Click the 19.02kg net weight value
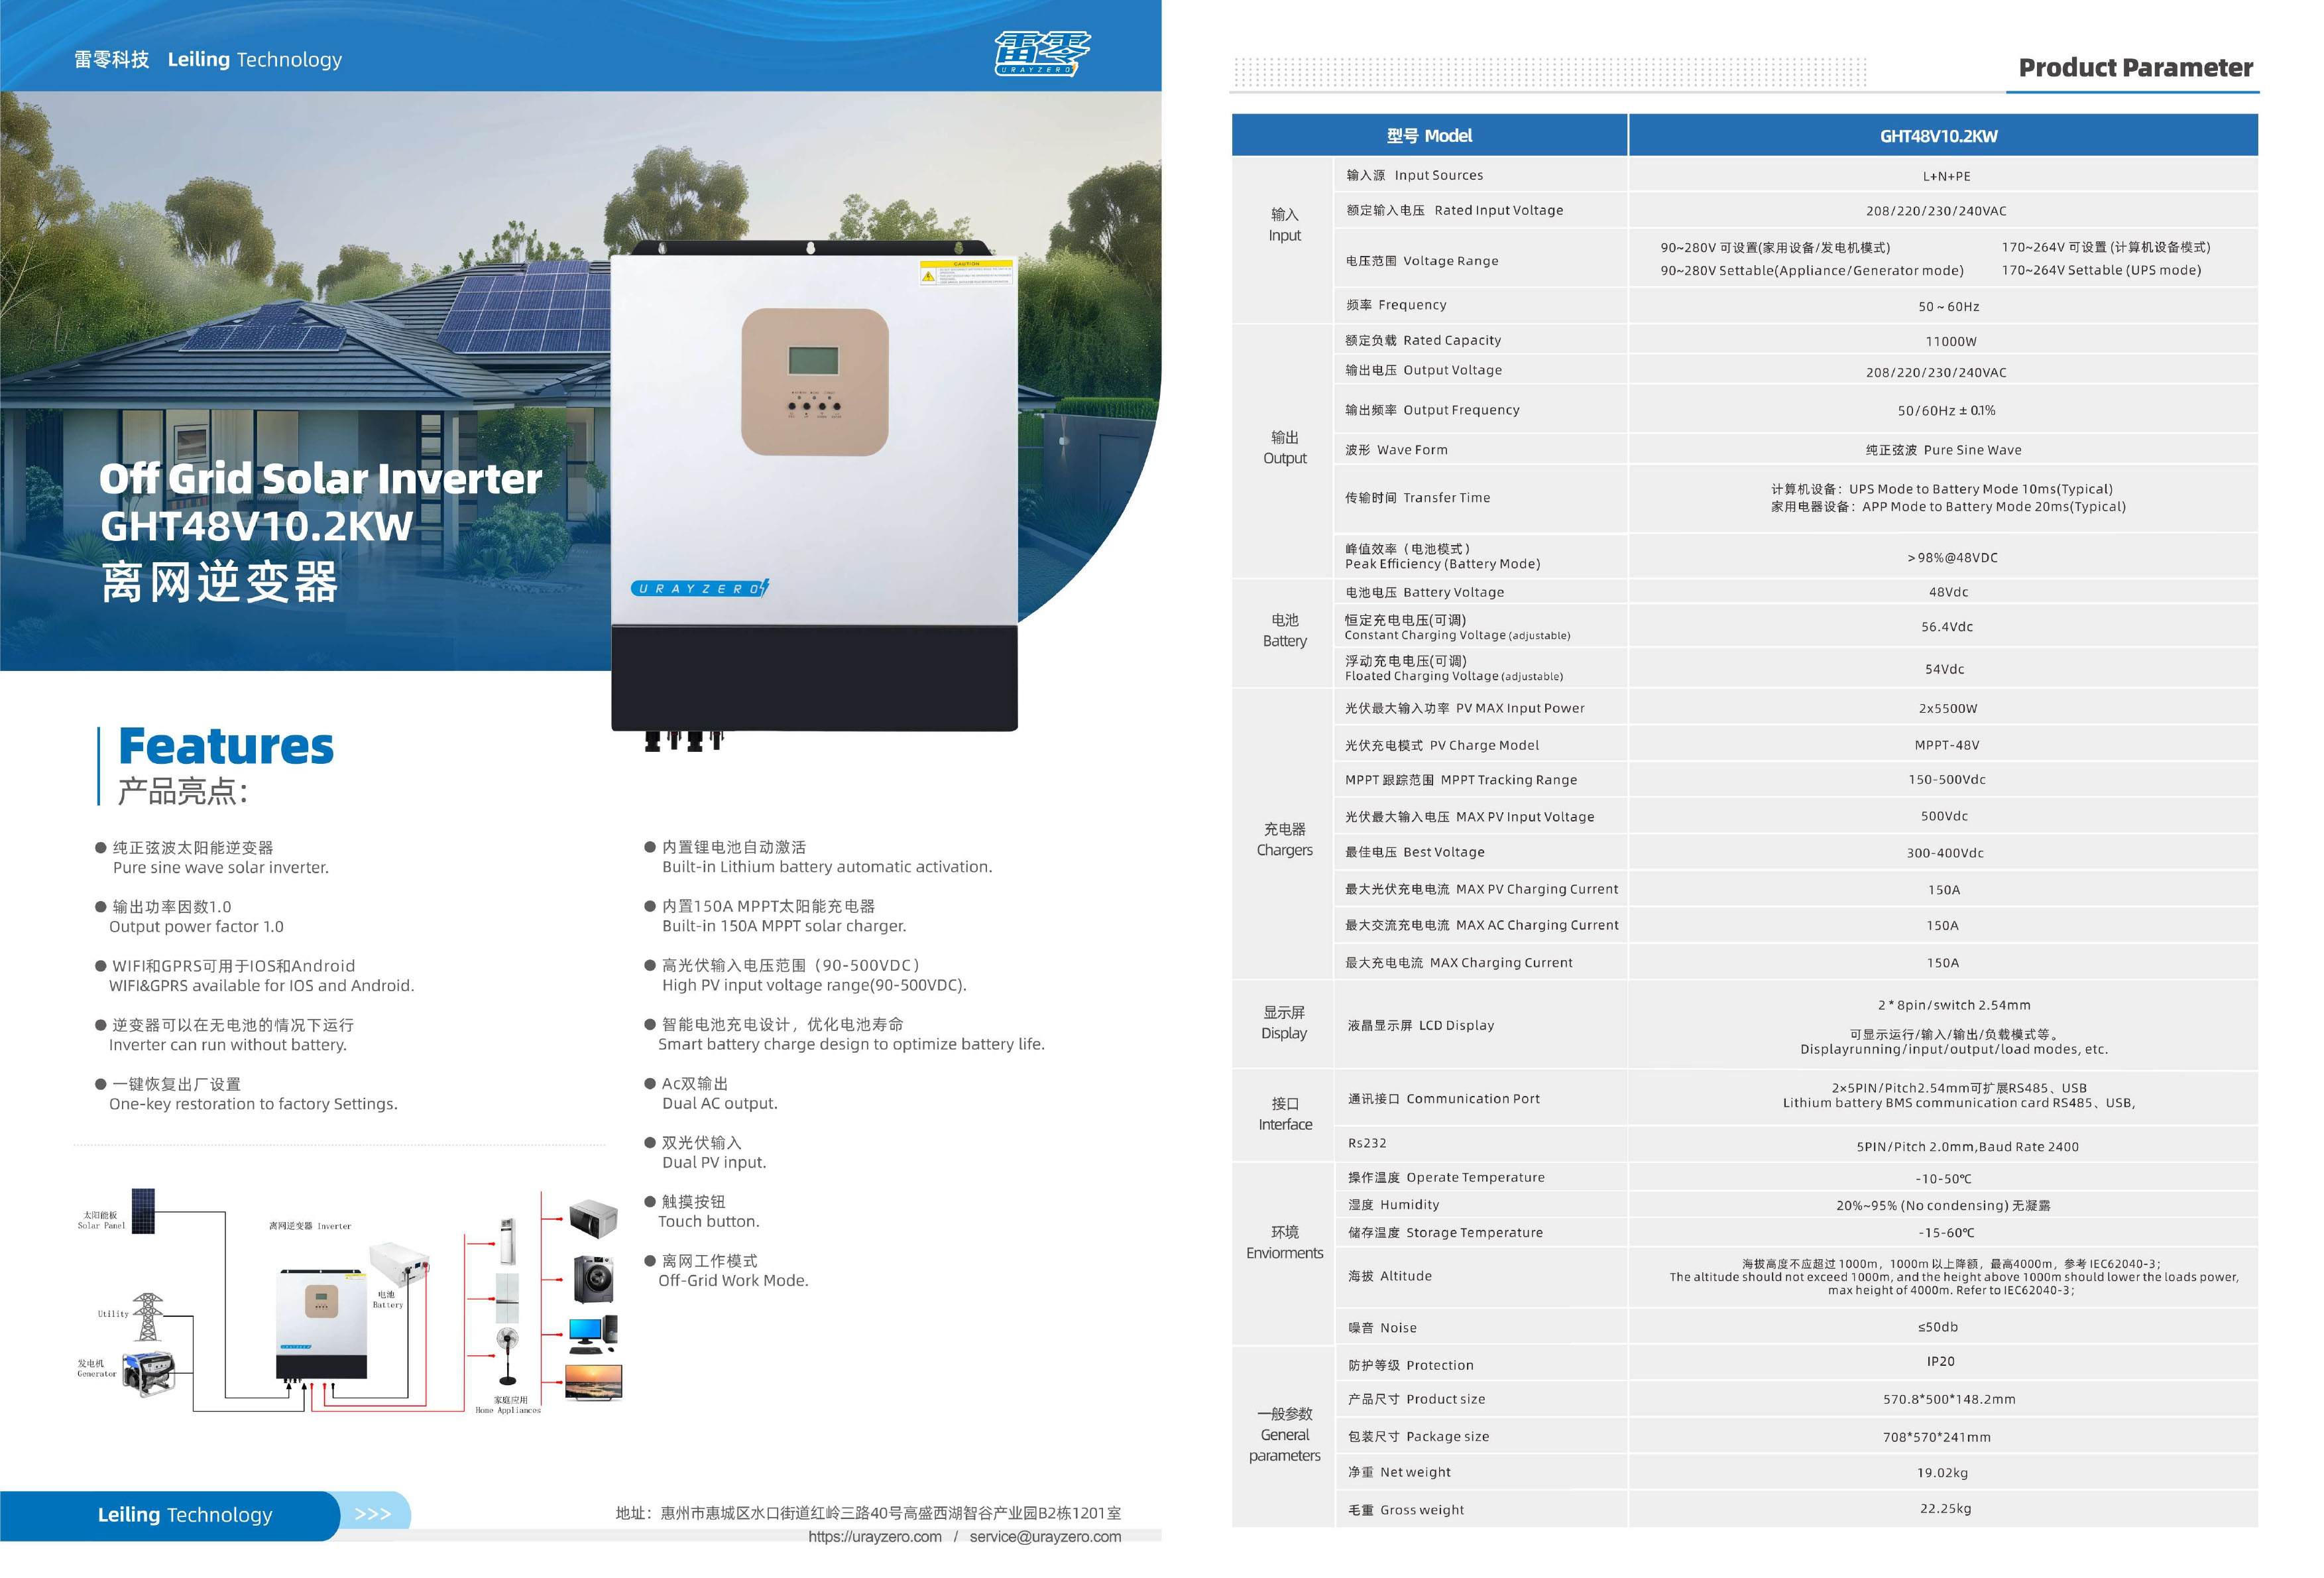This screenshot has height=1578, width=2324. point(1942,1473)
